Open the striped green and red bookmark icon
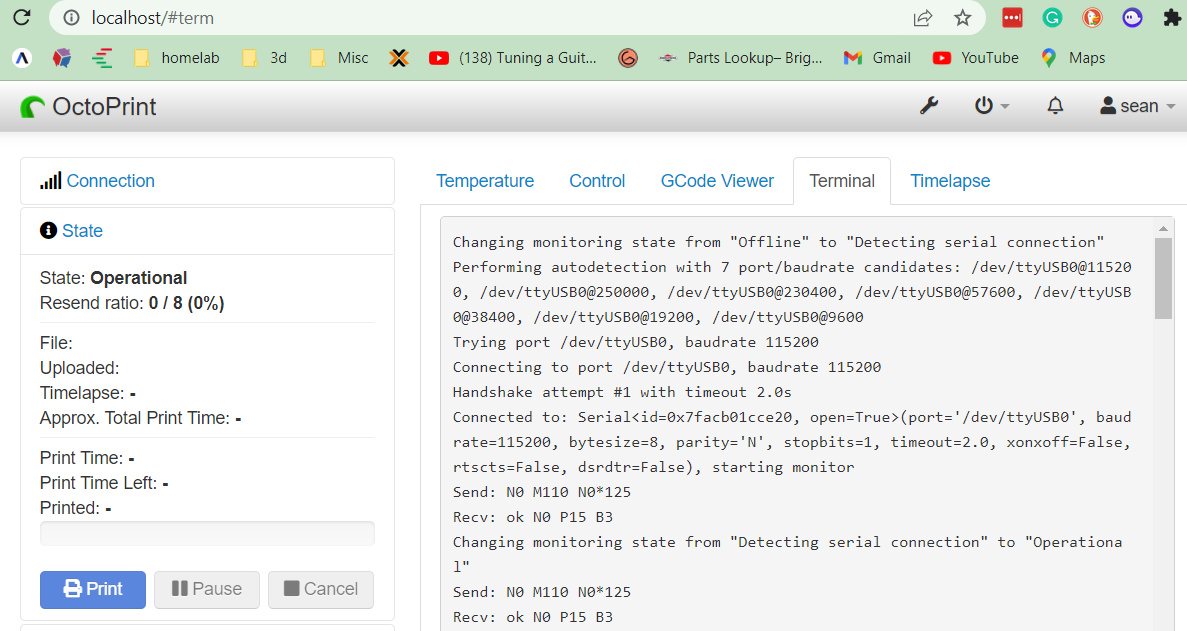 pos(102,58)
